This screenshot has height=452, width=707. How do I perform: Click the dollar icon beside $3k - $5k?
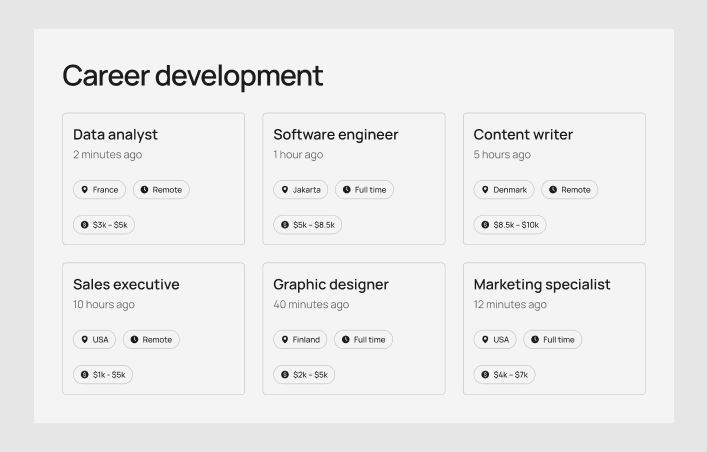click(x=85, y=225)
